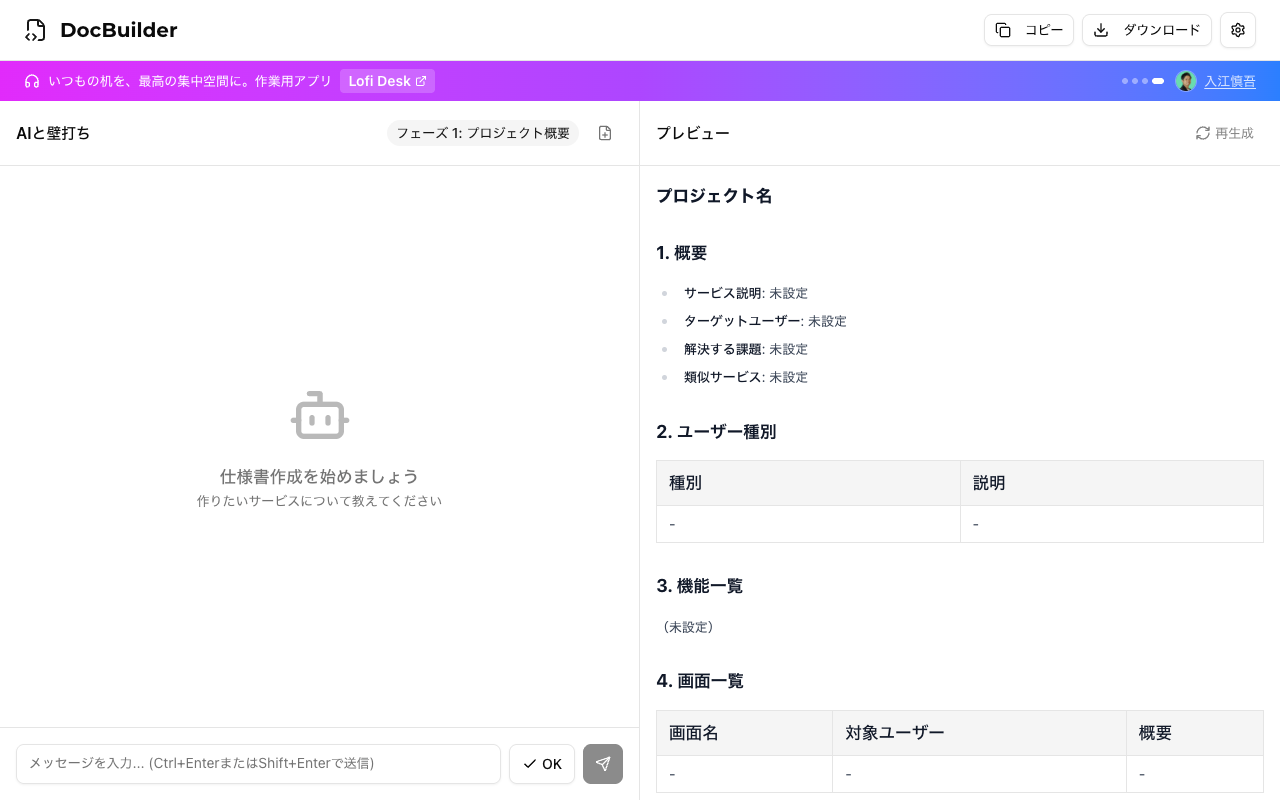Click the new document icon beside the phase badge
This screenshot has width=1280, height=800.
(605, 133)
